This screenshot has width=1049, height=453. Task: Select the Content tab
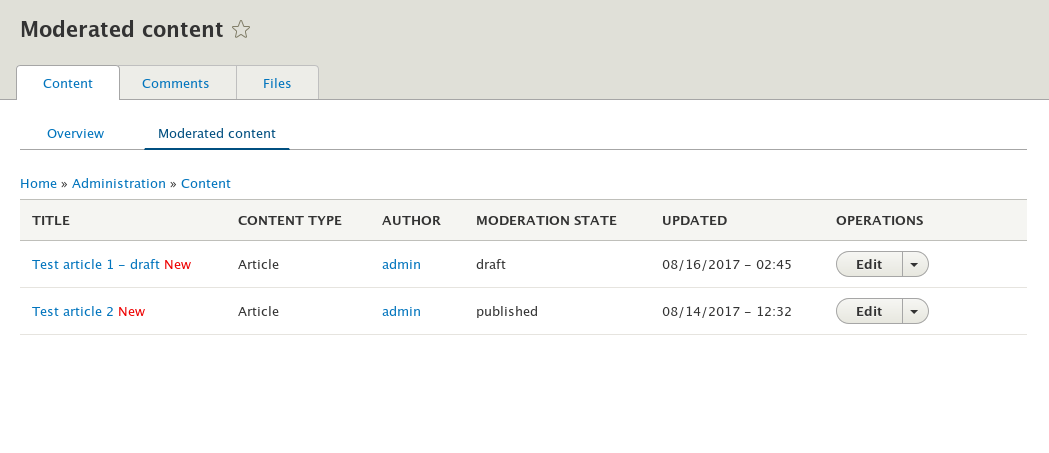tap(68, 83)
